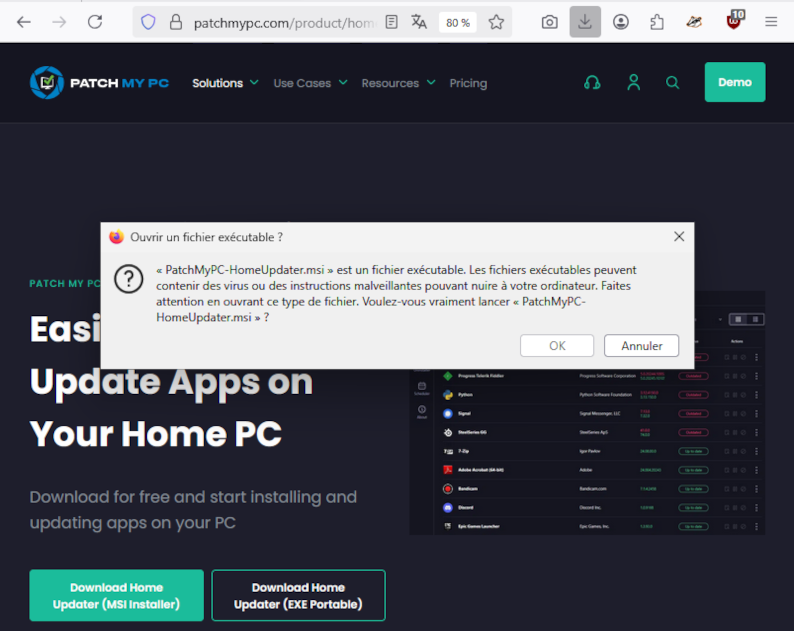The height and width of the screenshot is (631, 794).
Task: Open the extensions puzzle icon
Action: click(x=657, y=22)
